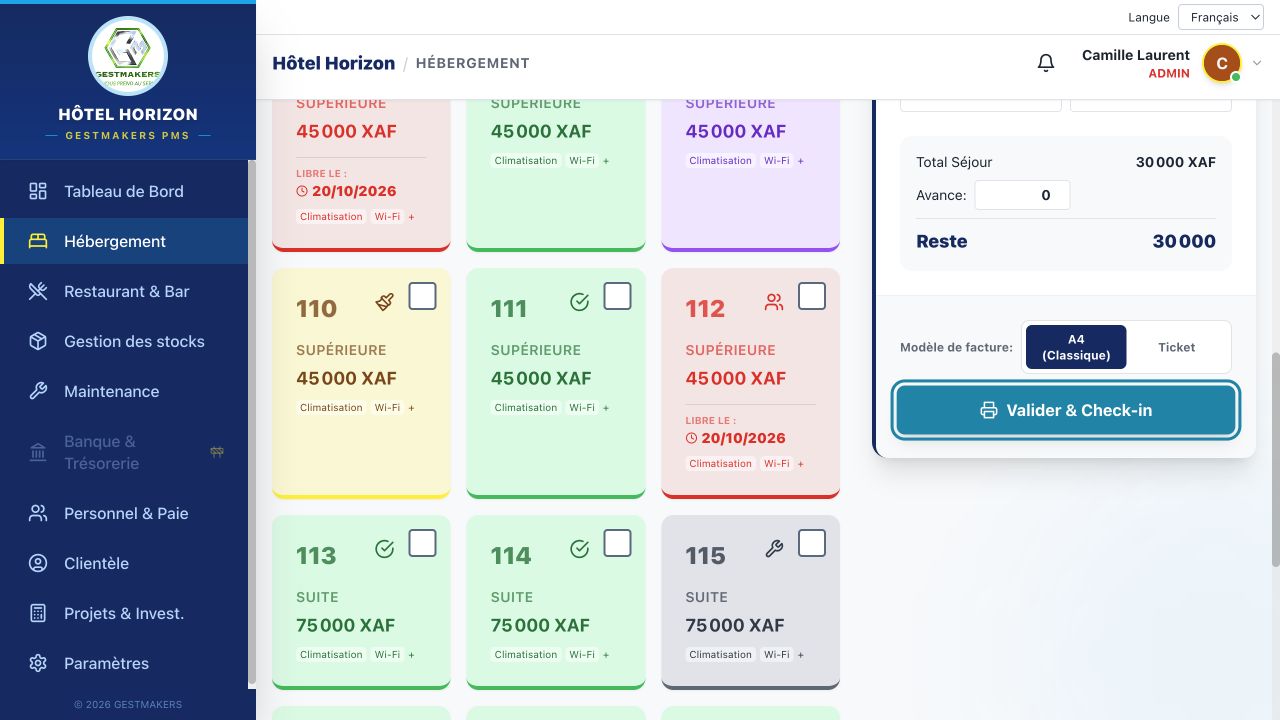Click the Valider & Check-in button
The height and width of the screenshot is (720, 1280).
click(x=1066, y=410)
